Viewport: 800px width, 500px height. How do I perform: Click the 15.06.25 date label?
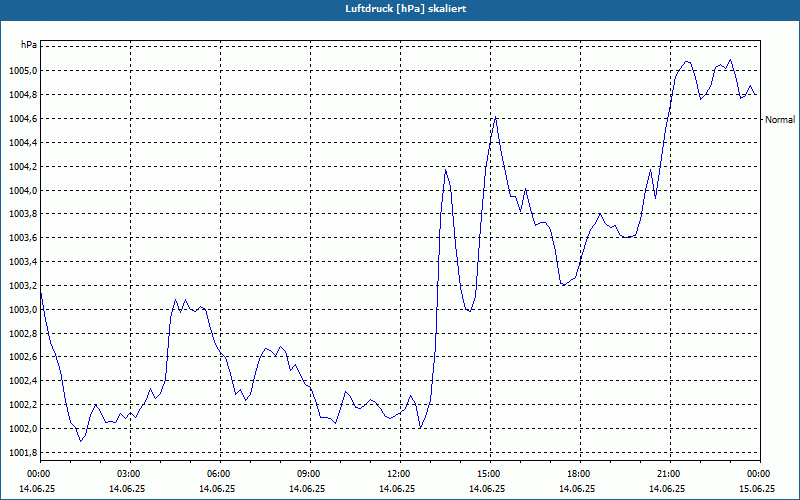[758, 488]
